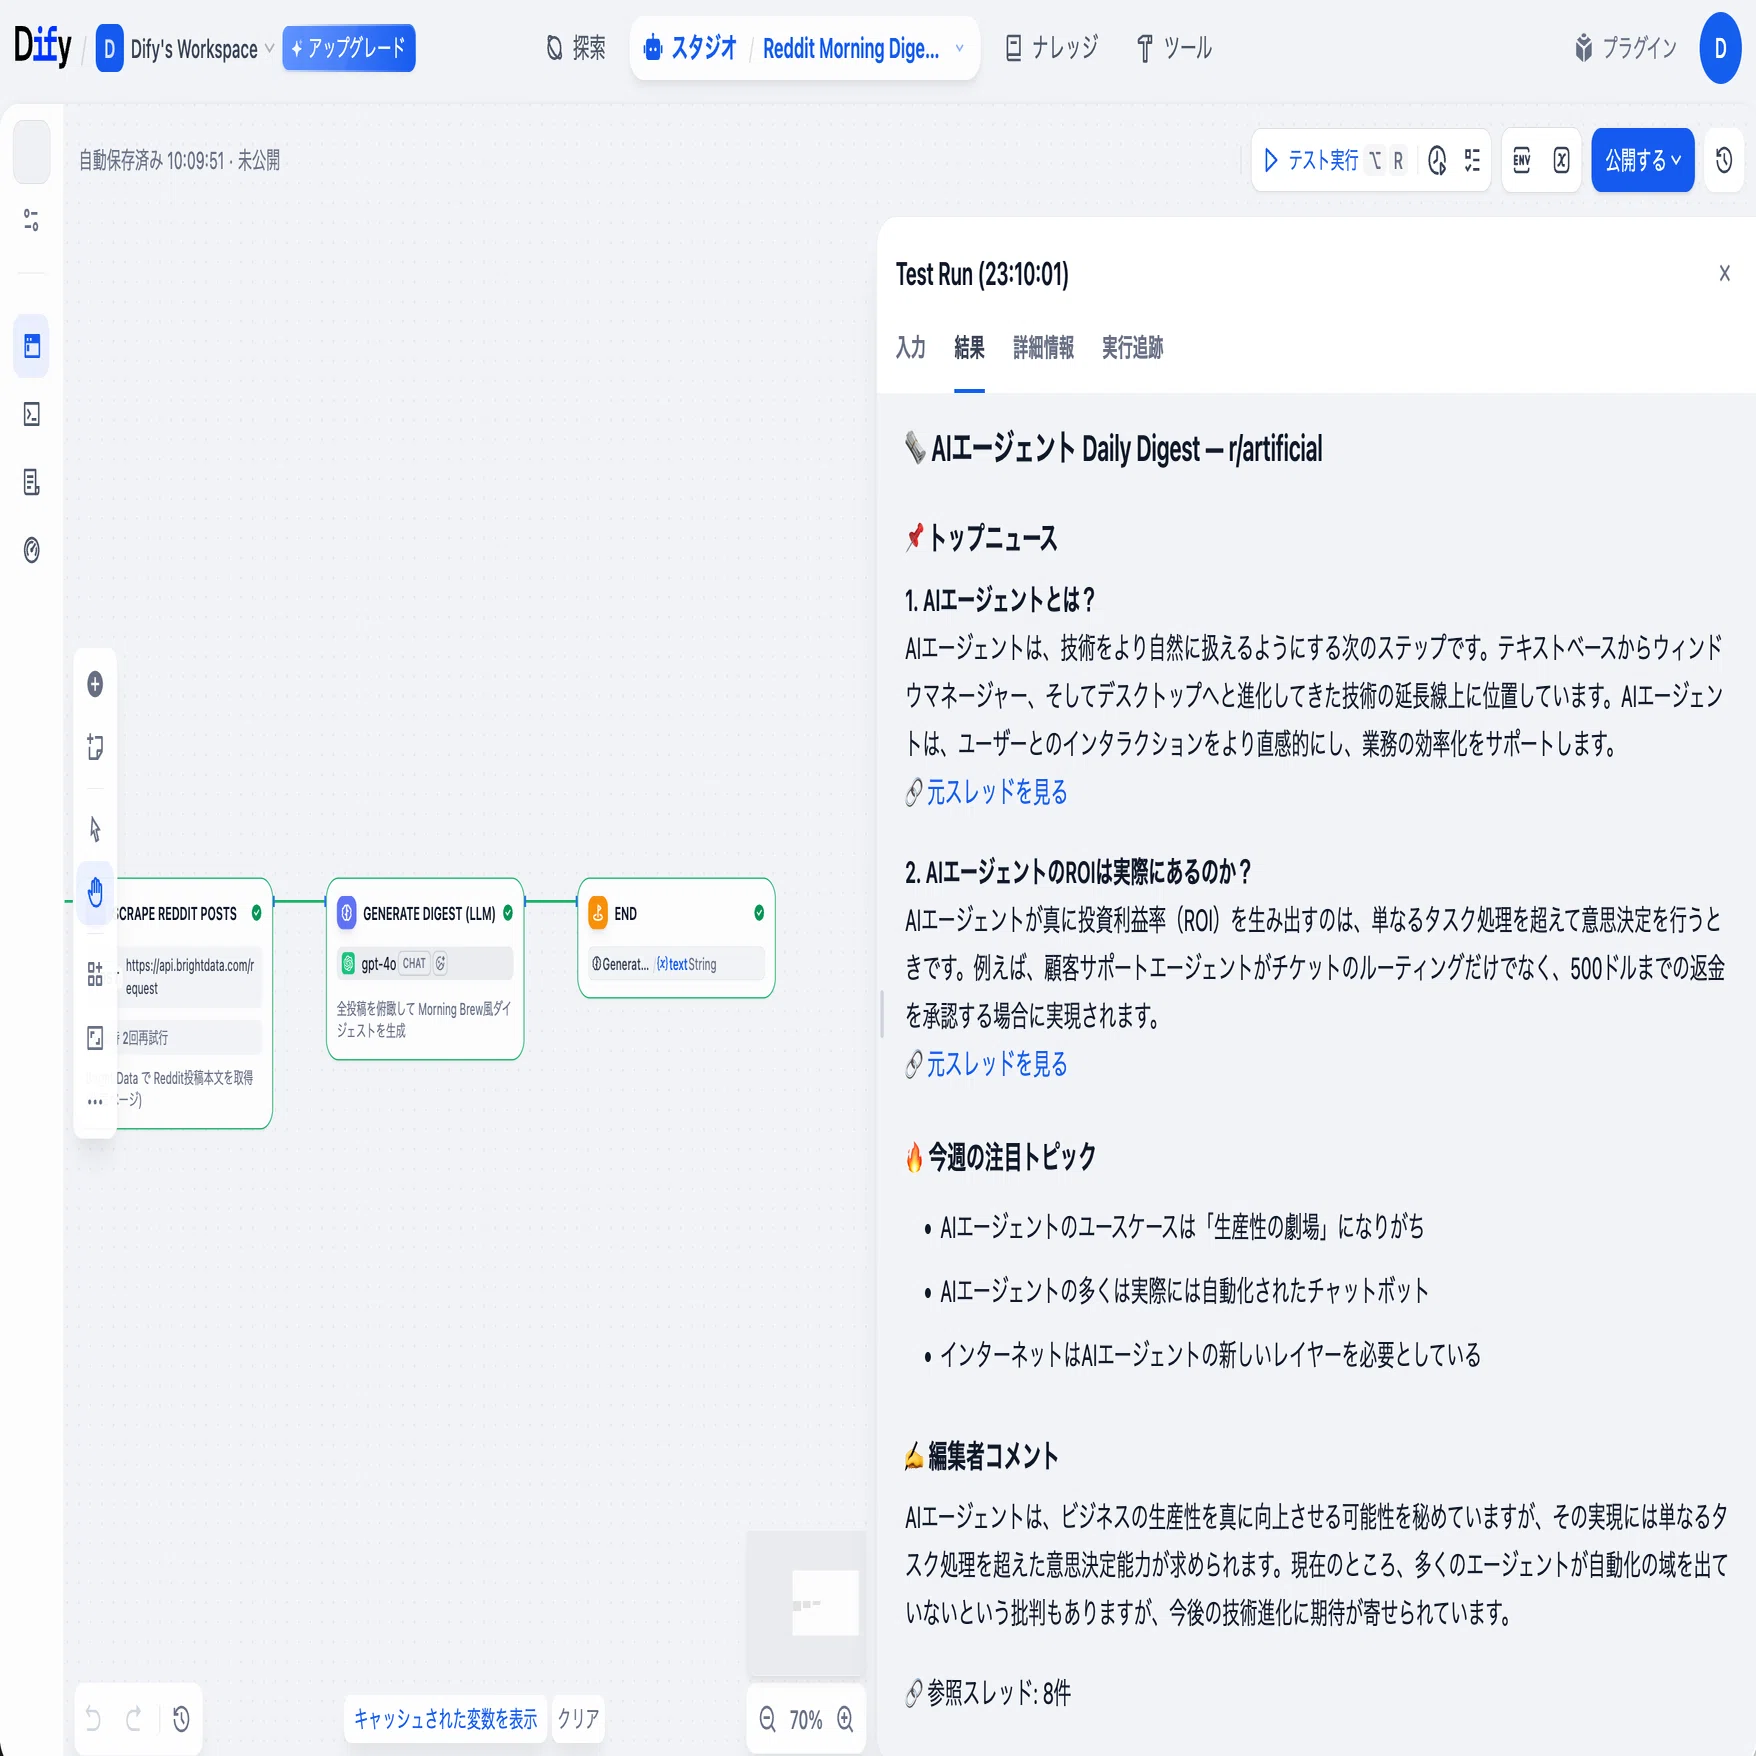Click the undo arrow icon
Screen dimensions: 1756x1756
coord(93,1719)
